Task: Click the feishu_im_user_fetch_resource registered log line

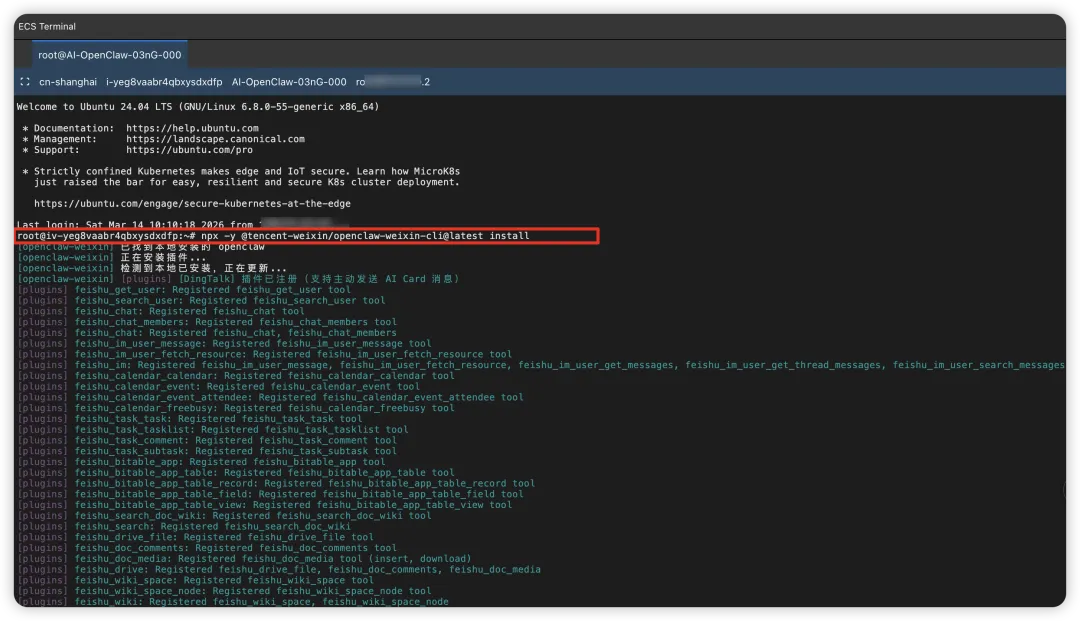Action: 264,354
